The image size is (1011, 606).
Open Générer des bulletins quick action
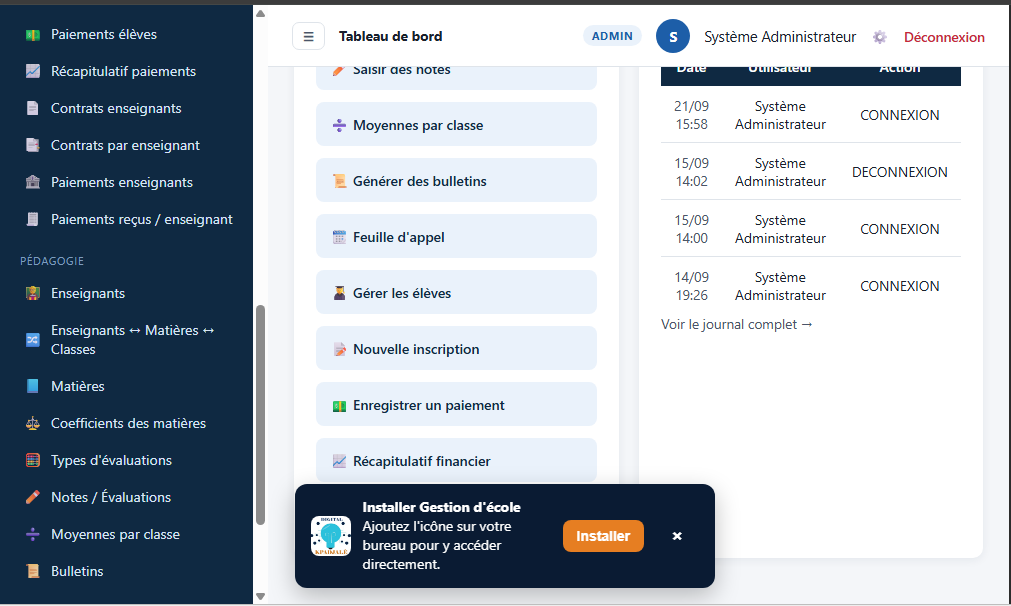coord(456,181)
